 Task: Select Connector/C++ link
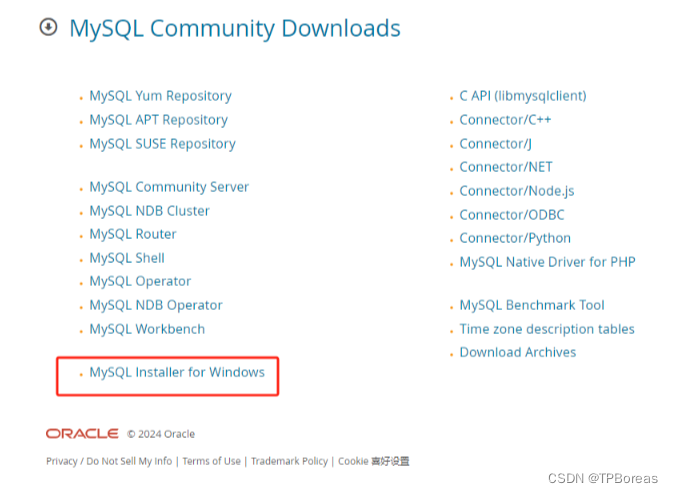[x=505, y=120]
